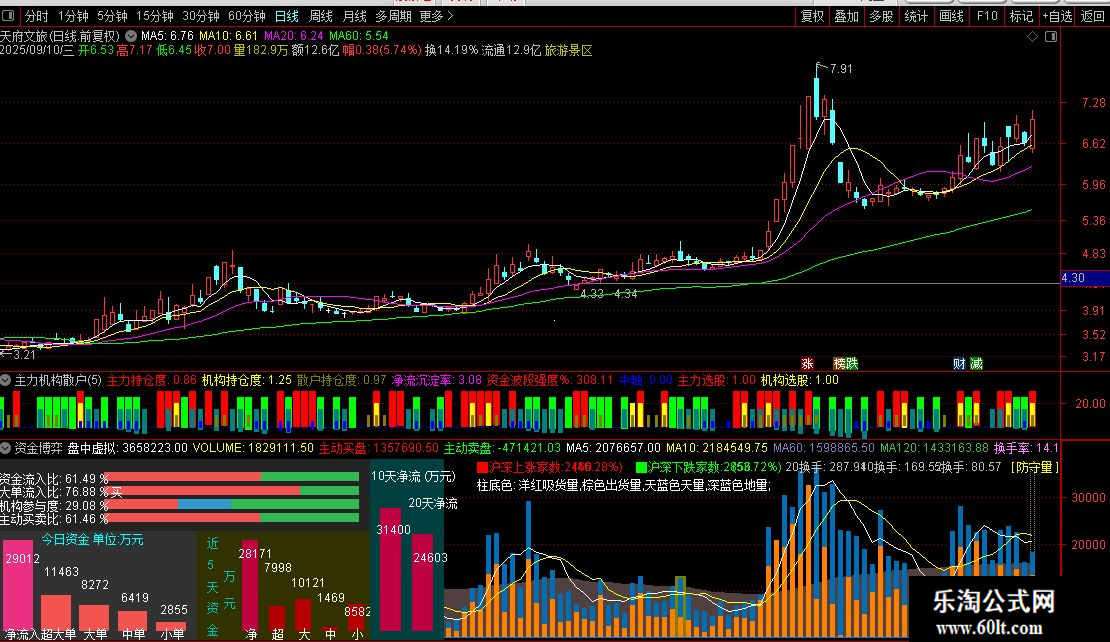Select the 日线 daily chart tab
1110x642 pixels.
[287, 16]
